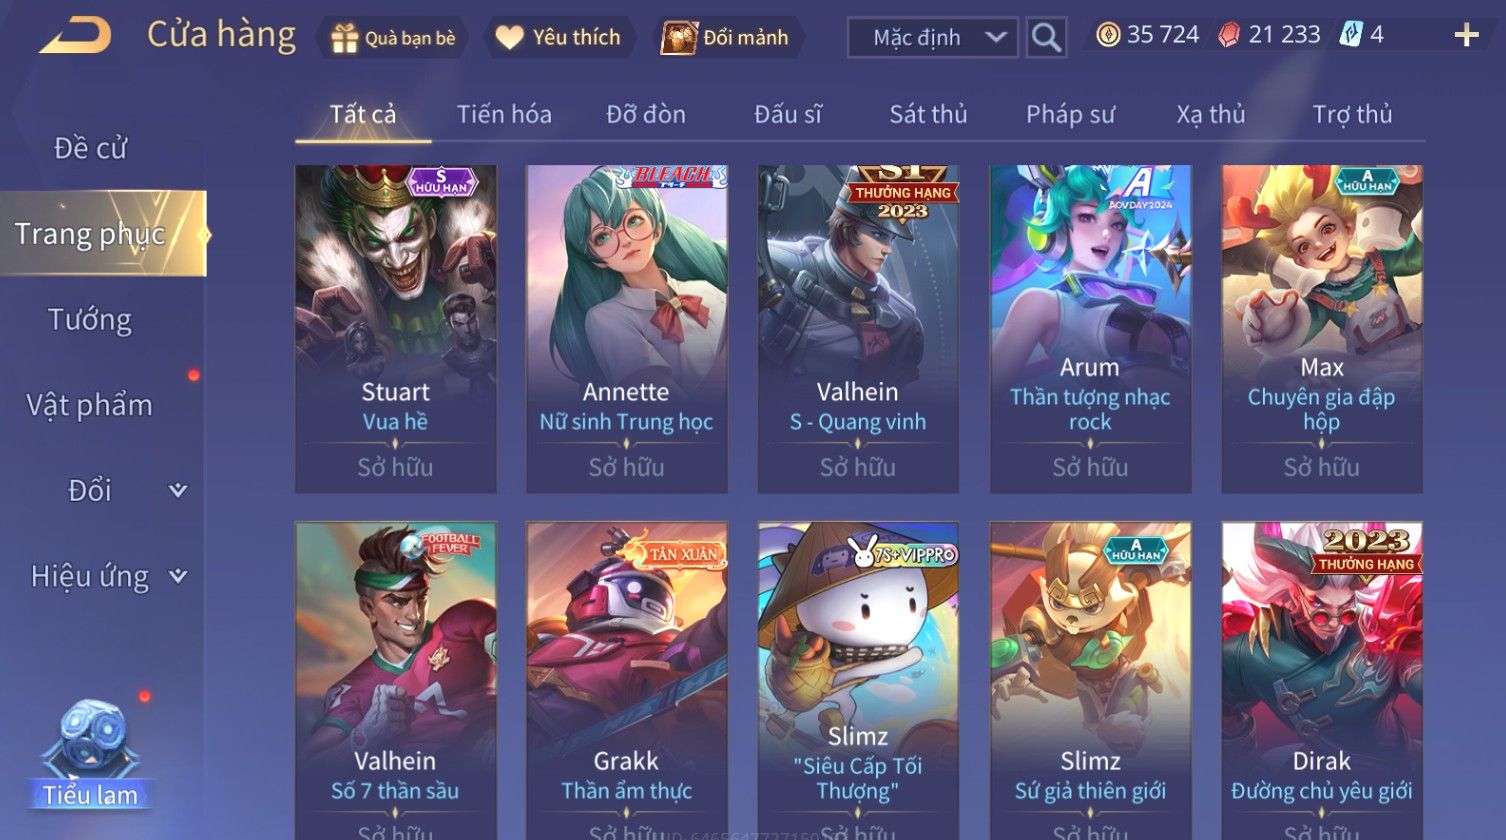Expand the Đổi sidebar section

(x=177, y=490)
